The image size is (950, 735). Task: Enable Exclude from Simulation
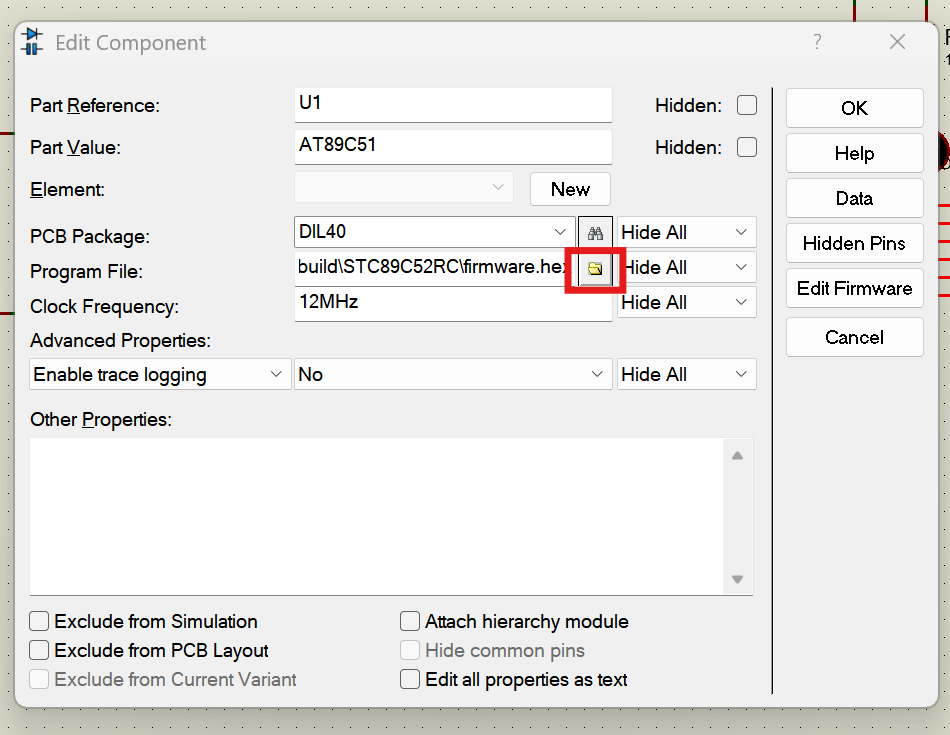pos(40,621)
